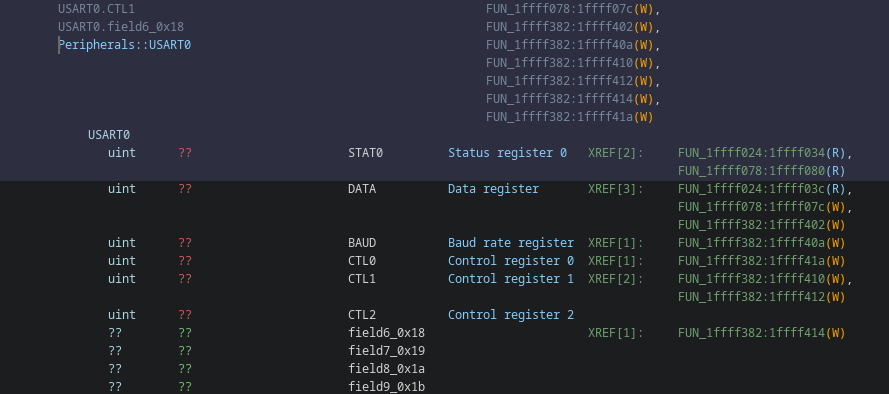Select the field7_0x19 entry

[x=386, y=351]
